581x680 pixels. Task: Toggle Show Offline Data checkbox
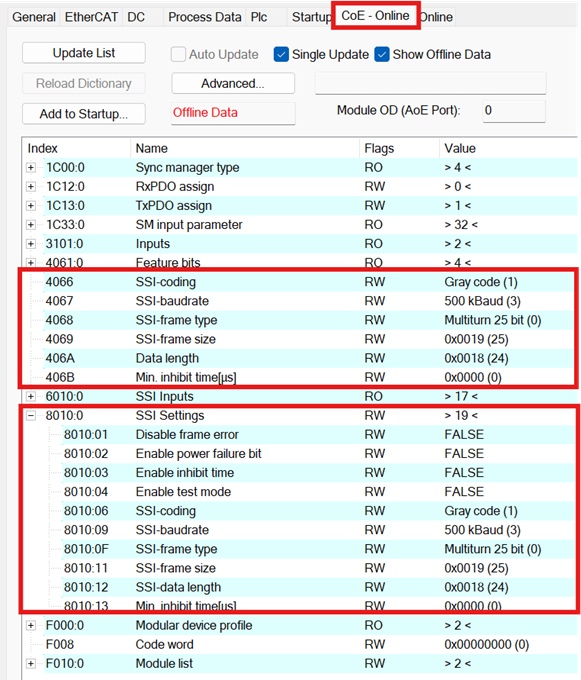[x=382, y=55]
